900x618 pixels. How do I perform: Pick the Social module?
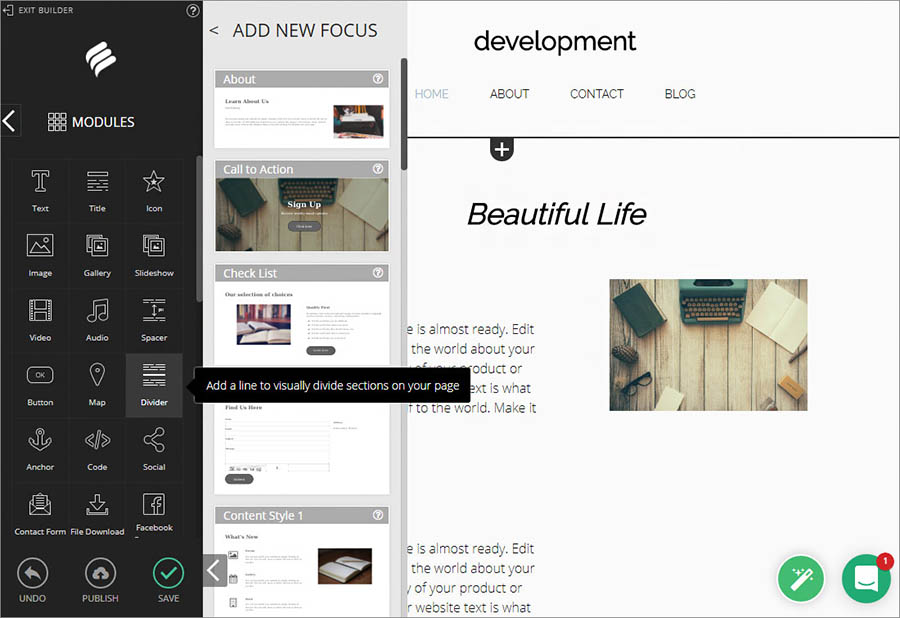pos(154,450)
